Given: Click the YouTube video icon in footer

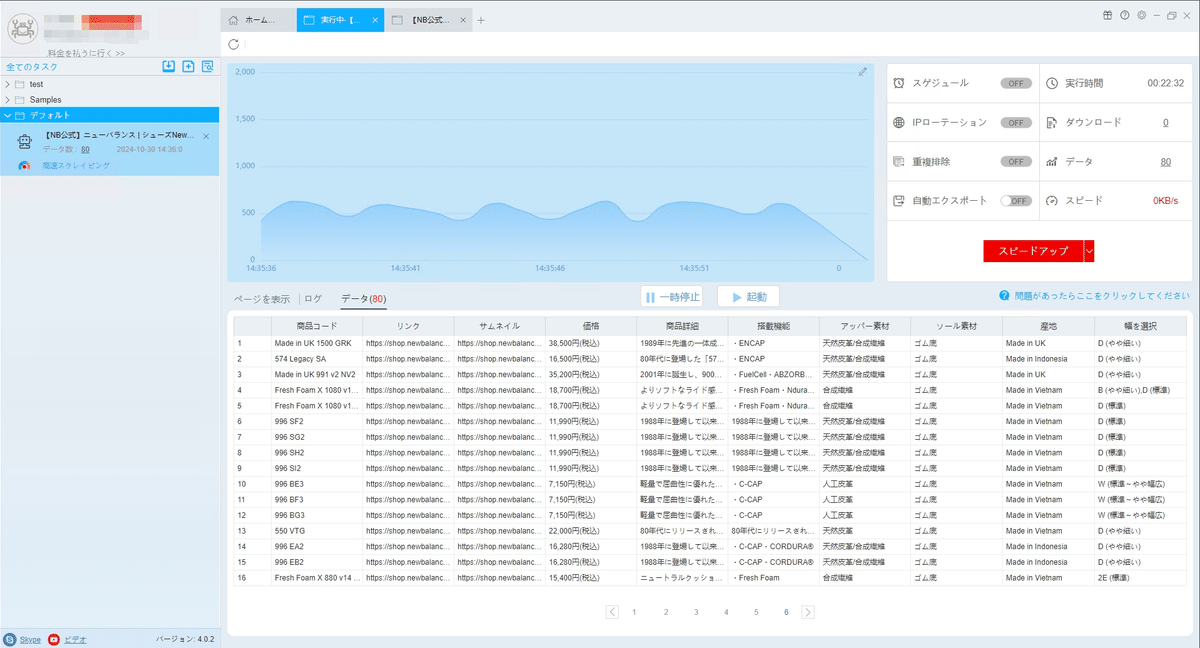Looking at the screenshot, I should coord(54,639).
